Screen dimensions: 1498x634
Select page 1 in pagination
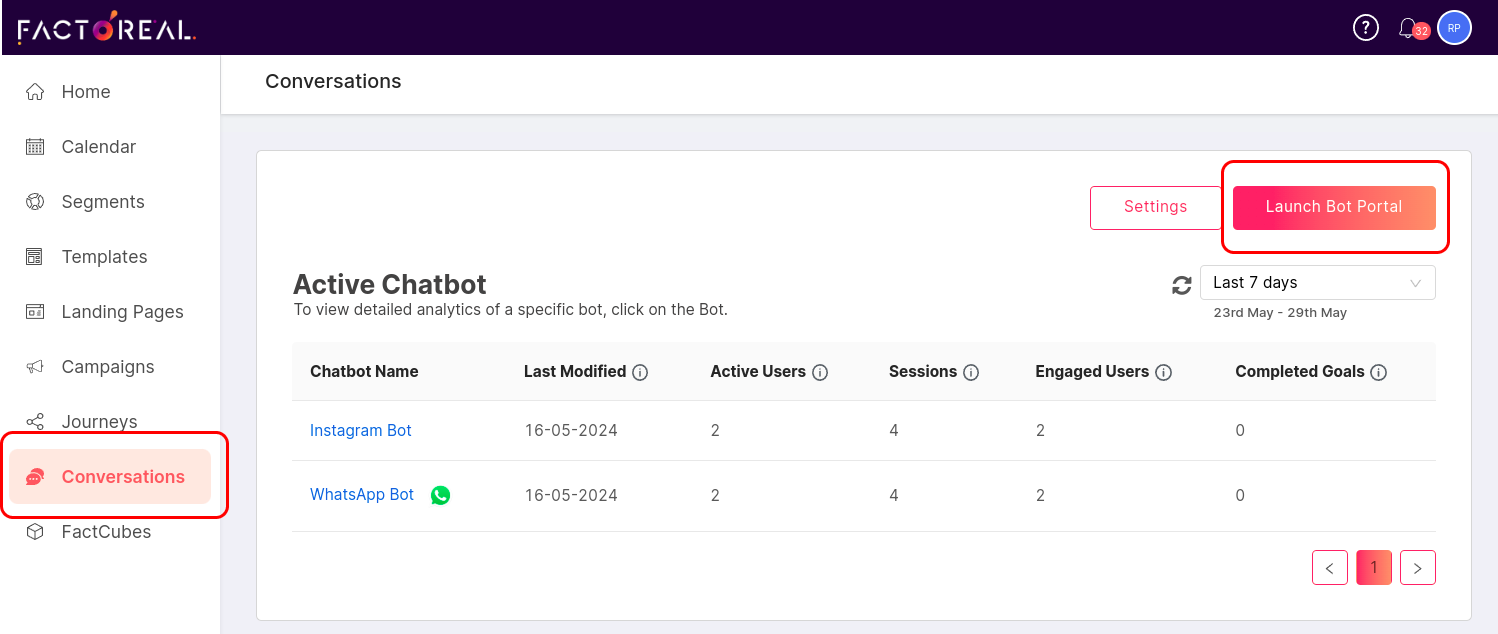pyautogui.click(x=1373, y=567)
